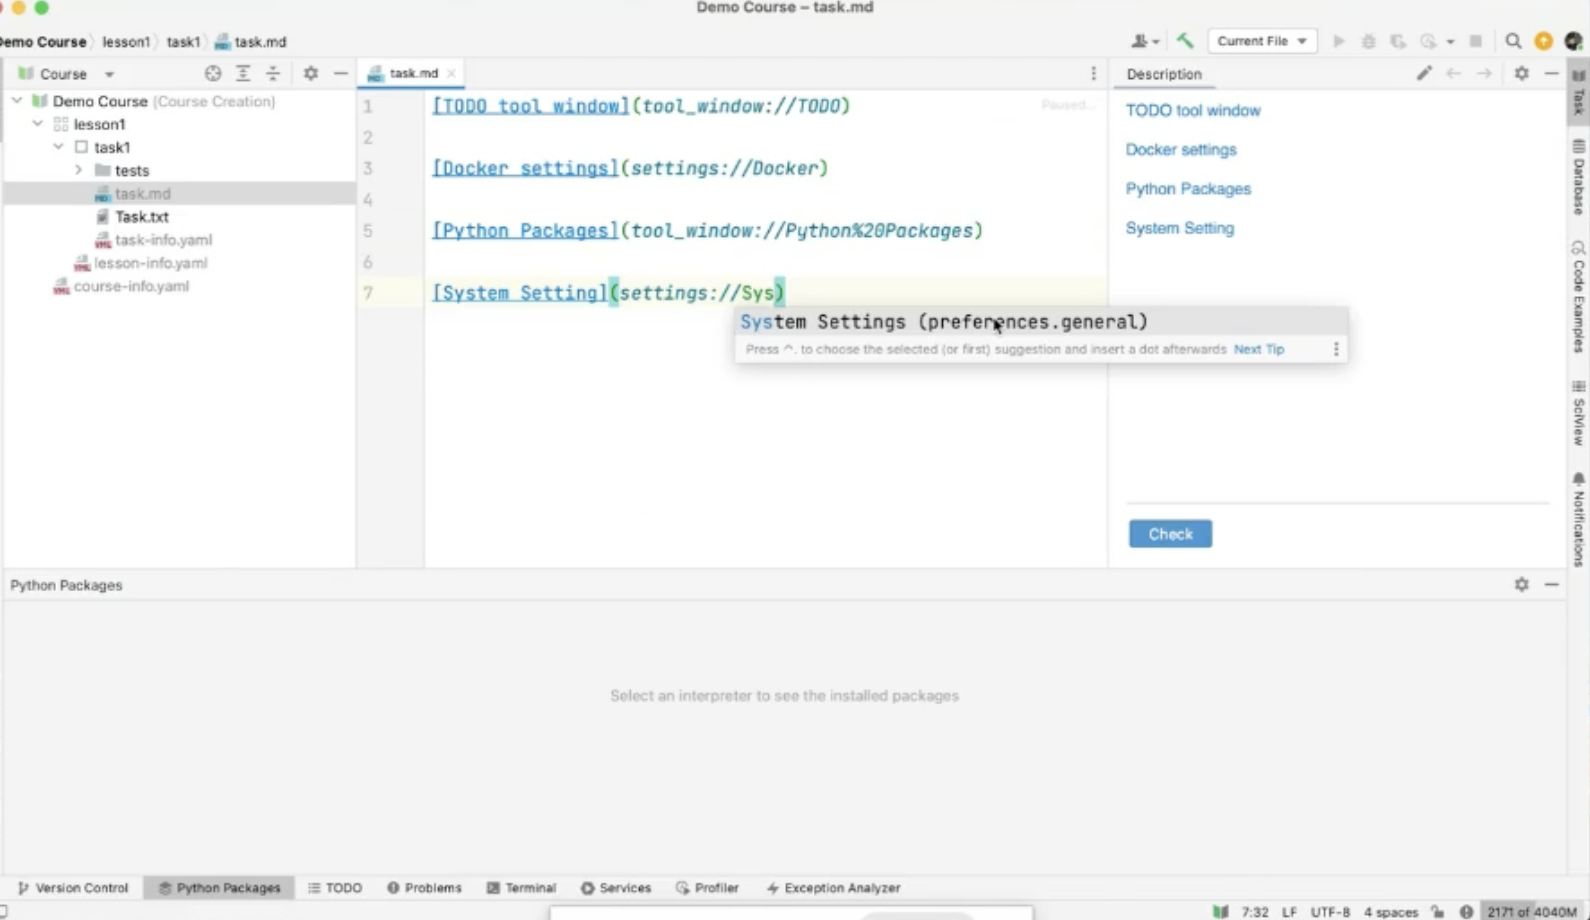Open the Docker settings link in the Description
Image resolution: width=1590 pixels, height=920 pixels.
pyautogui.click(x=1181, y=149)
